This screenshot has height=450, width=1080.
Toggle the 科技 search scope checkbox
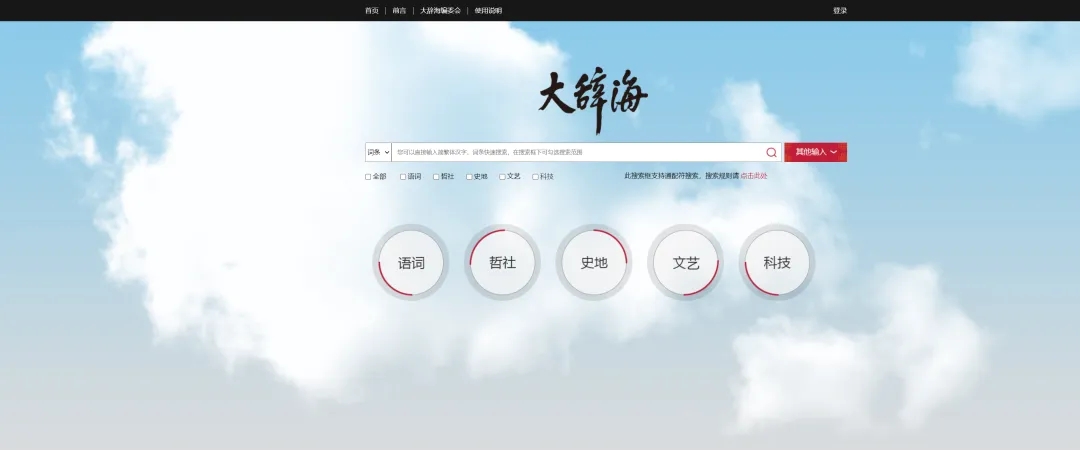535,177
